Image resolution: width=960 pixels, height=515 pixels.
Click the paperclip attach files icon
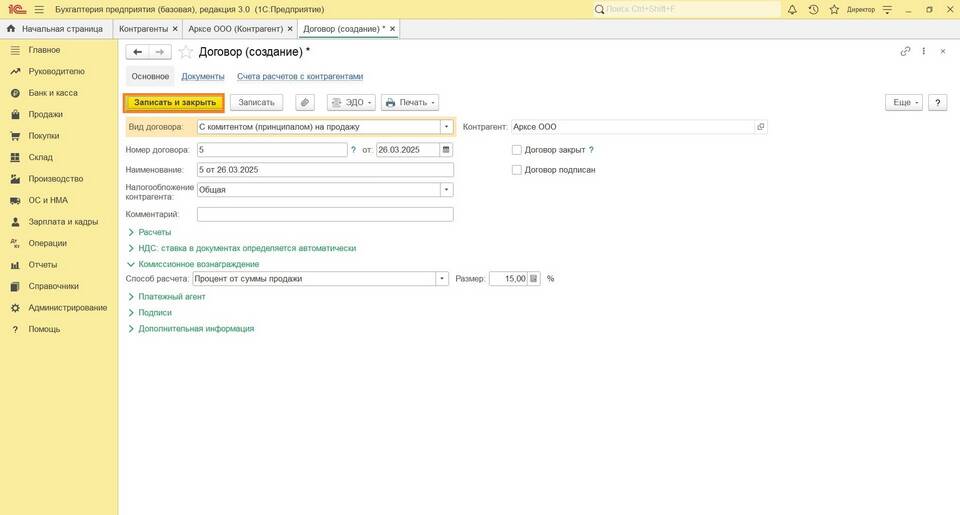(x=305, y=102)
